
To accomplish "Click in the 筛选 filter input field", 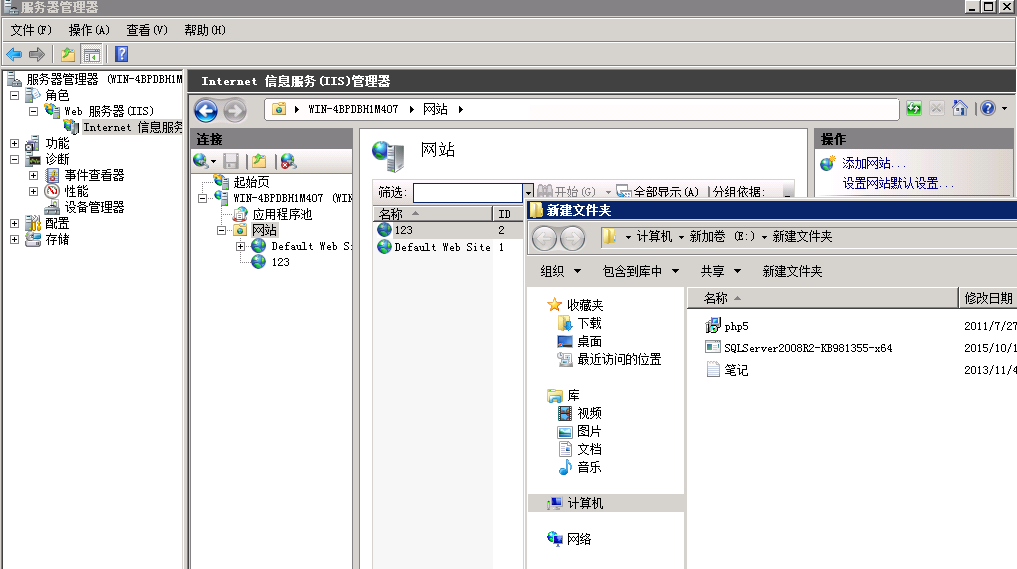I will click(468, 192).
